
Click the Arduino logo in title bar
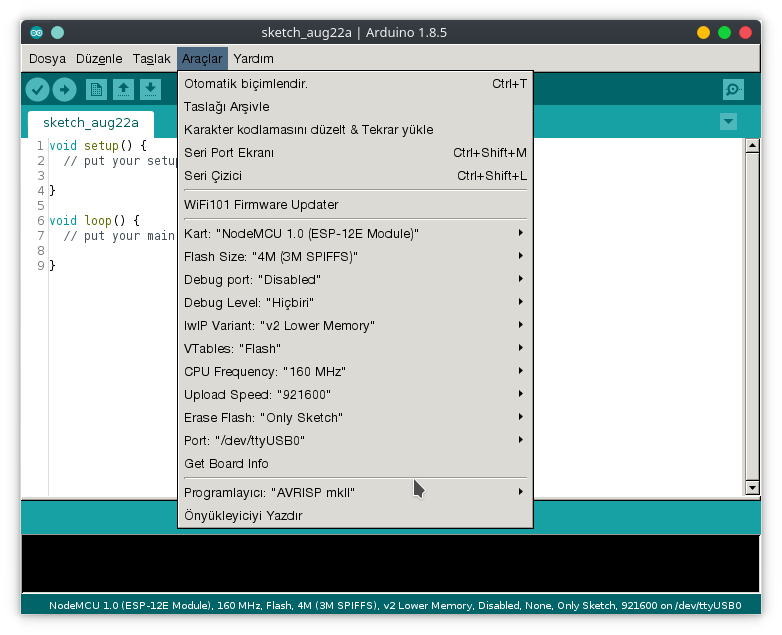tap(37, 32)
